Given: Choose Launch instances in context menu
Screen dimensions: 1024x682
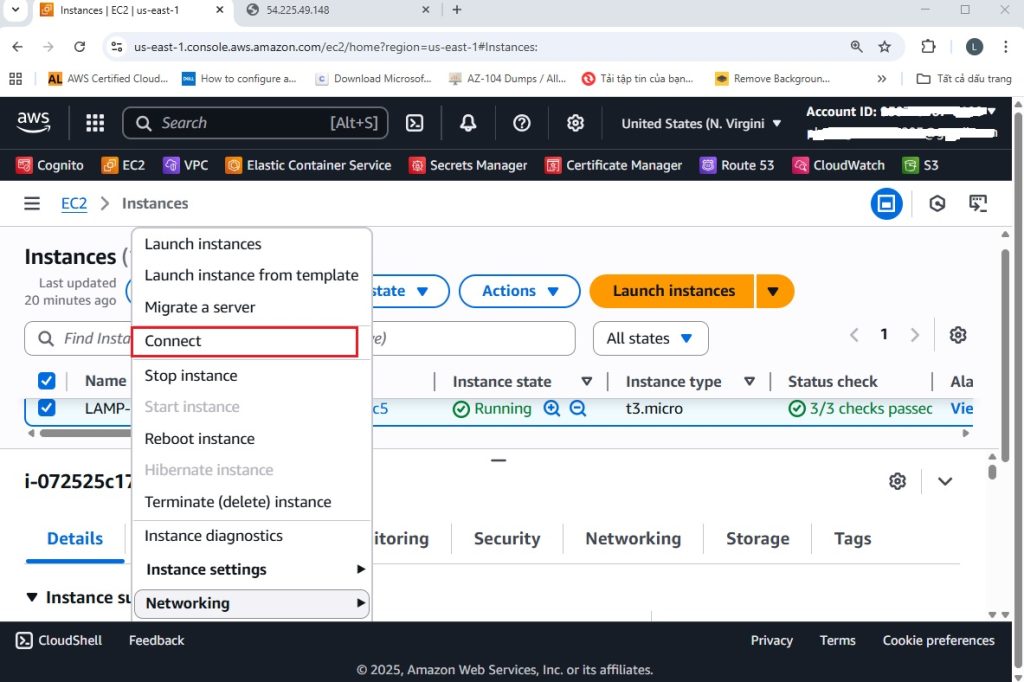Looking at the screenshot, I should (x=203, y=244).
